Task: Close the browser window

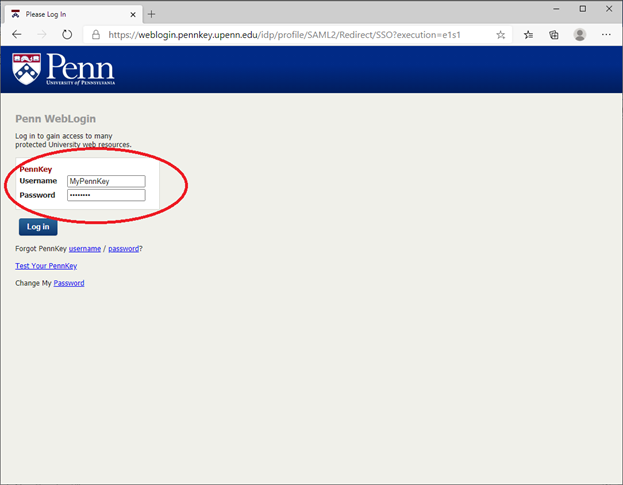Action: [x=609, y=9]
